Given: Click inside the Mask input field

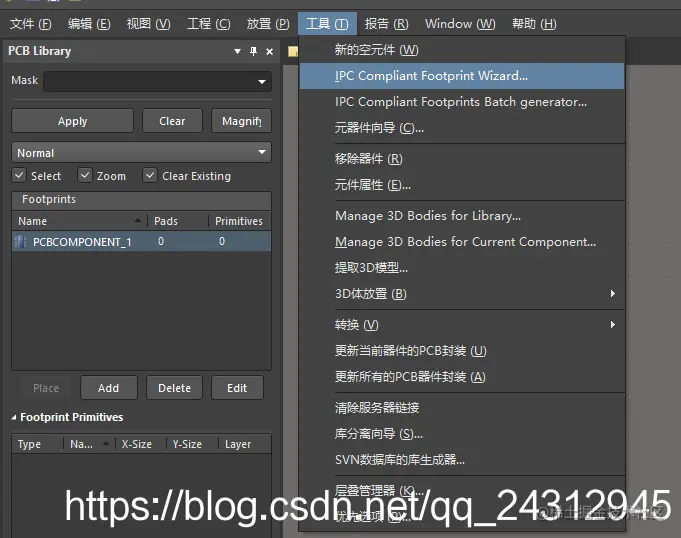Looking at the screenshot, I should point(150,82).
